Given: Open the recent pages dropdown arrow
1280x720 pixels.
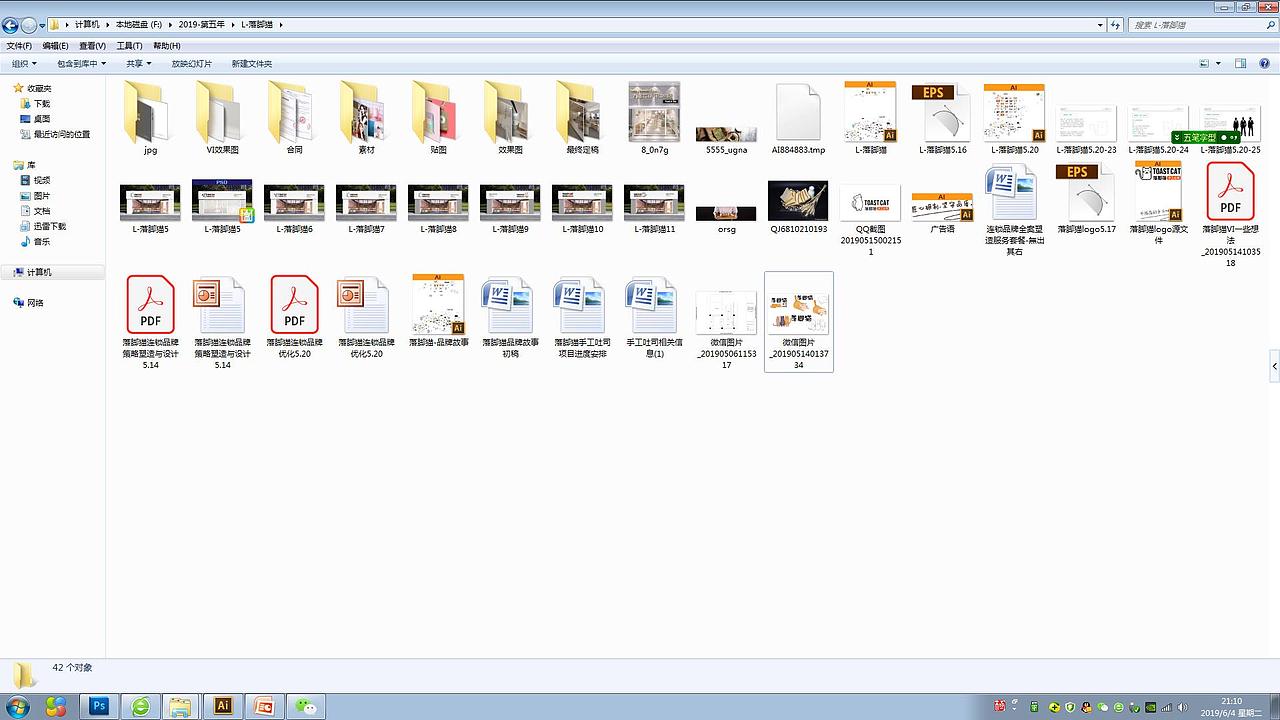Looking at the screenshot, I should point(42,25).
